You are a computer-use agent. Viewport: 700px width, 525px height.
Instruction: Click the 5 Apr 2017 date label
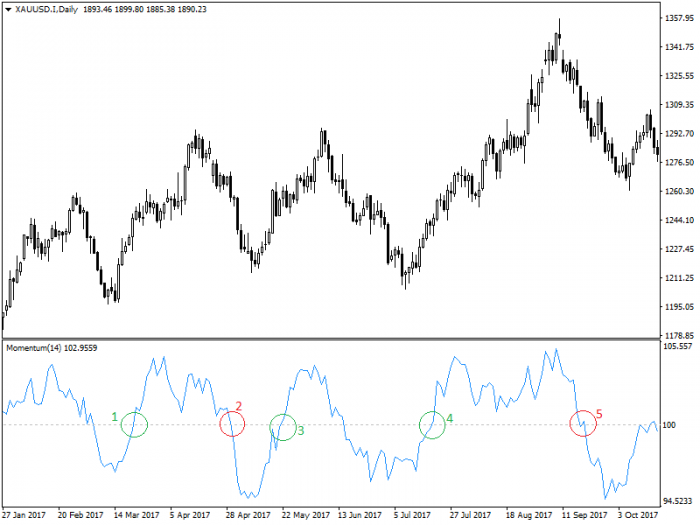[x=190, y=515]
